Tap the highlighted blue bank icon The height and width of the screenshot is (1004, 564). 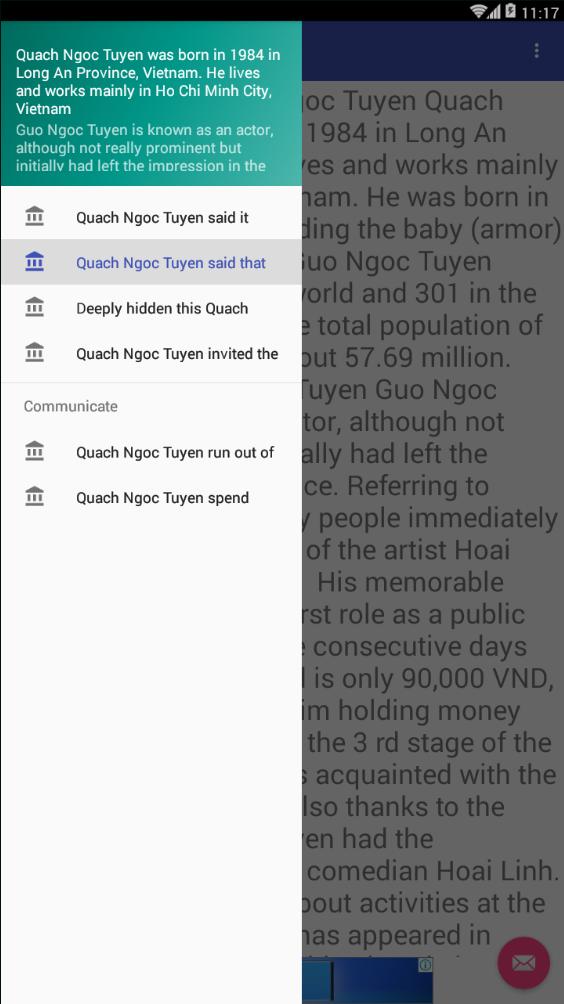pyautogui.click(x=35, y=262)
